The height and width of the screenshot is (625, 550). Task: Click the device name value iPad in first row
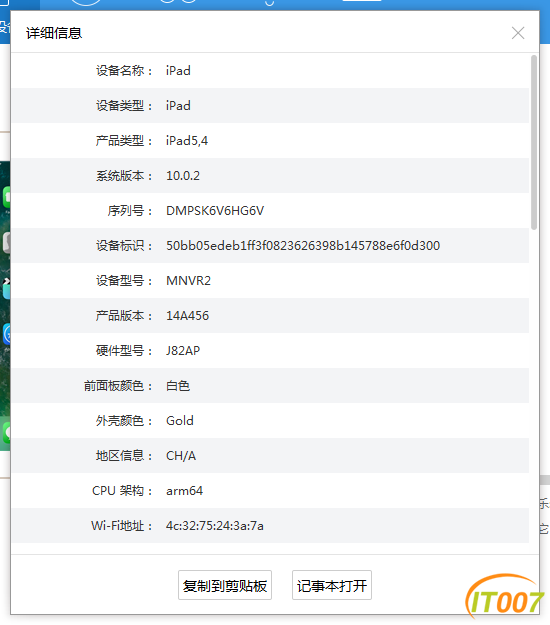coord(178,71)
